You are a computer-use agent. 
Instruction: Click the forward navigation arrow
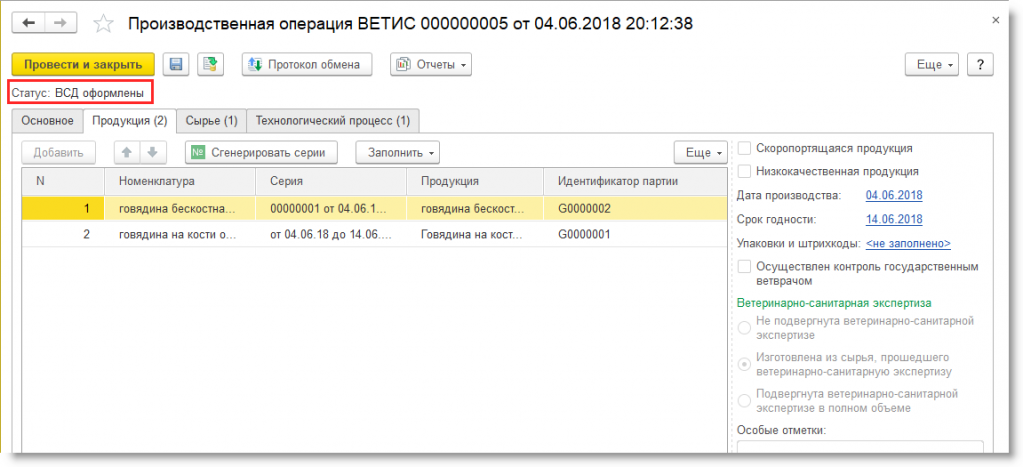click(59, 22)
